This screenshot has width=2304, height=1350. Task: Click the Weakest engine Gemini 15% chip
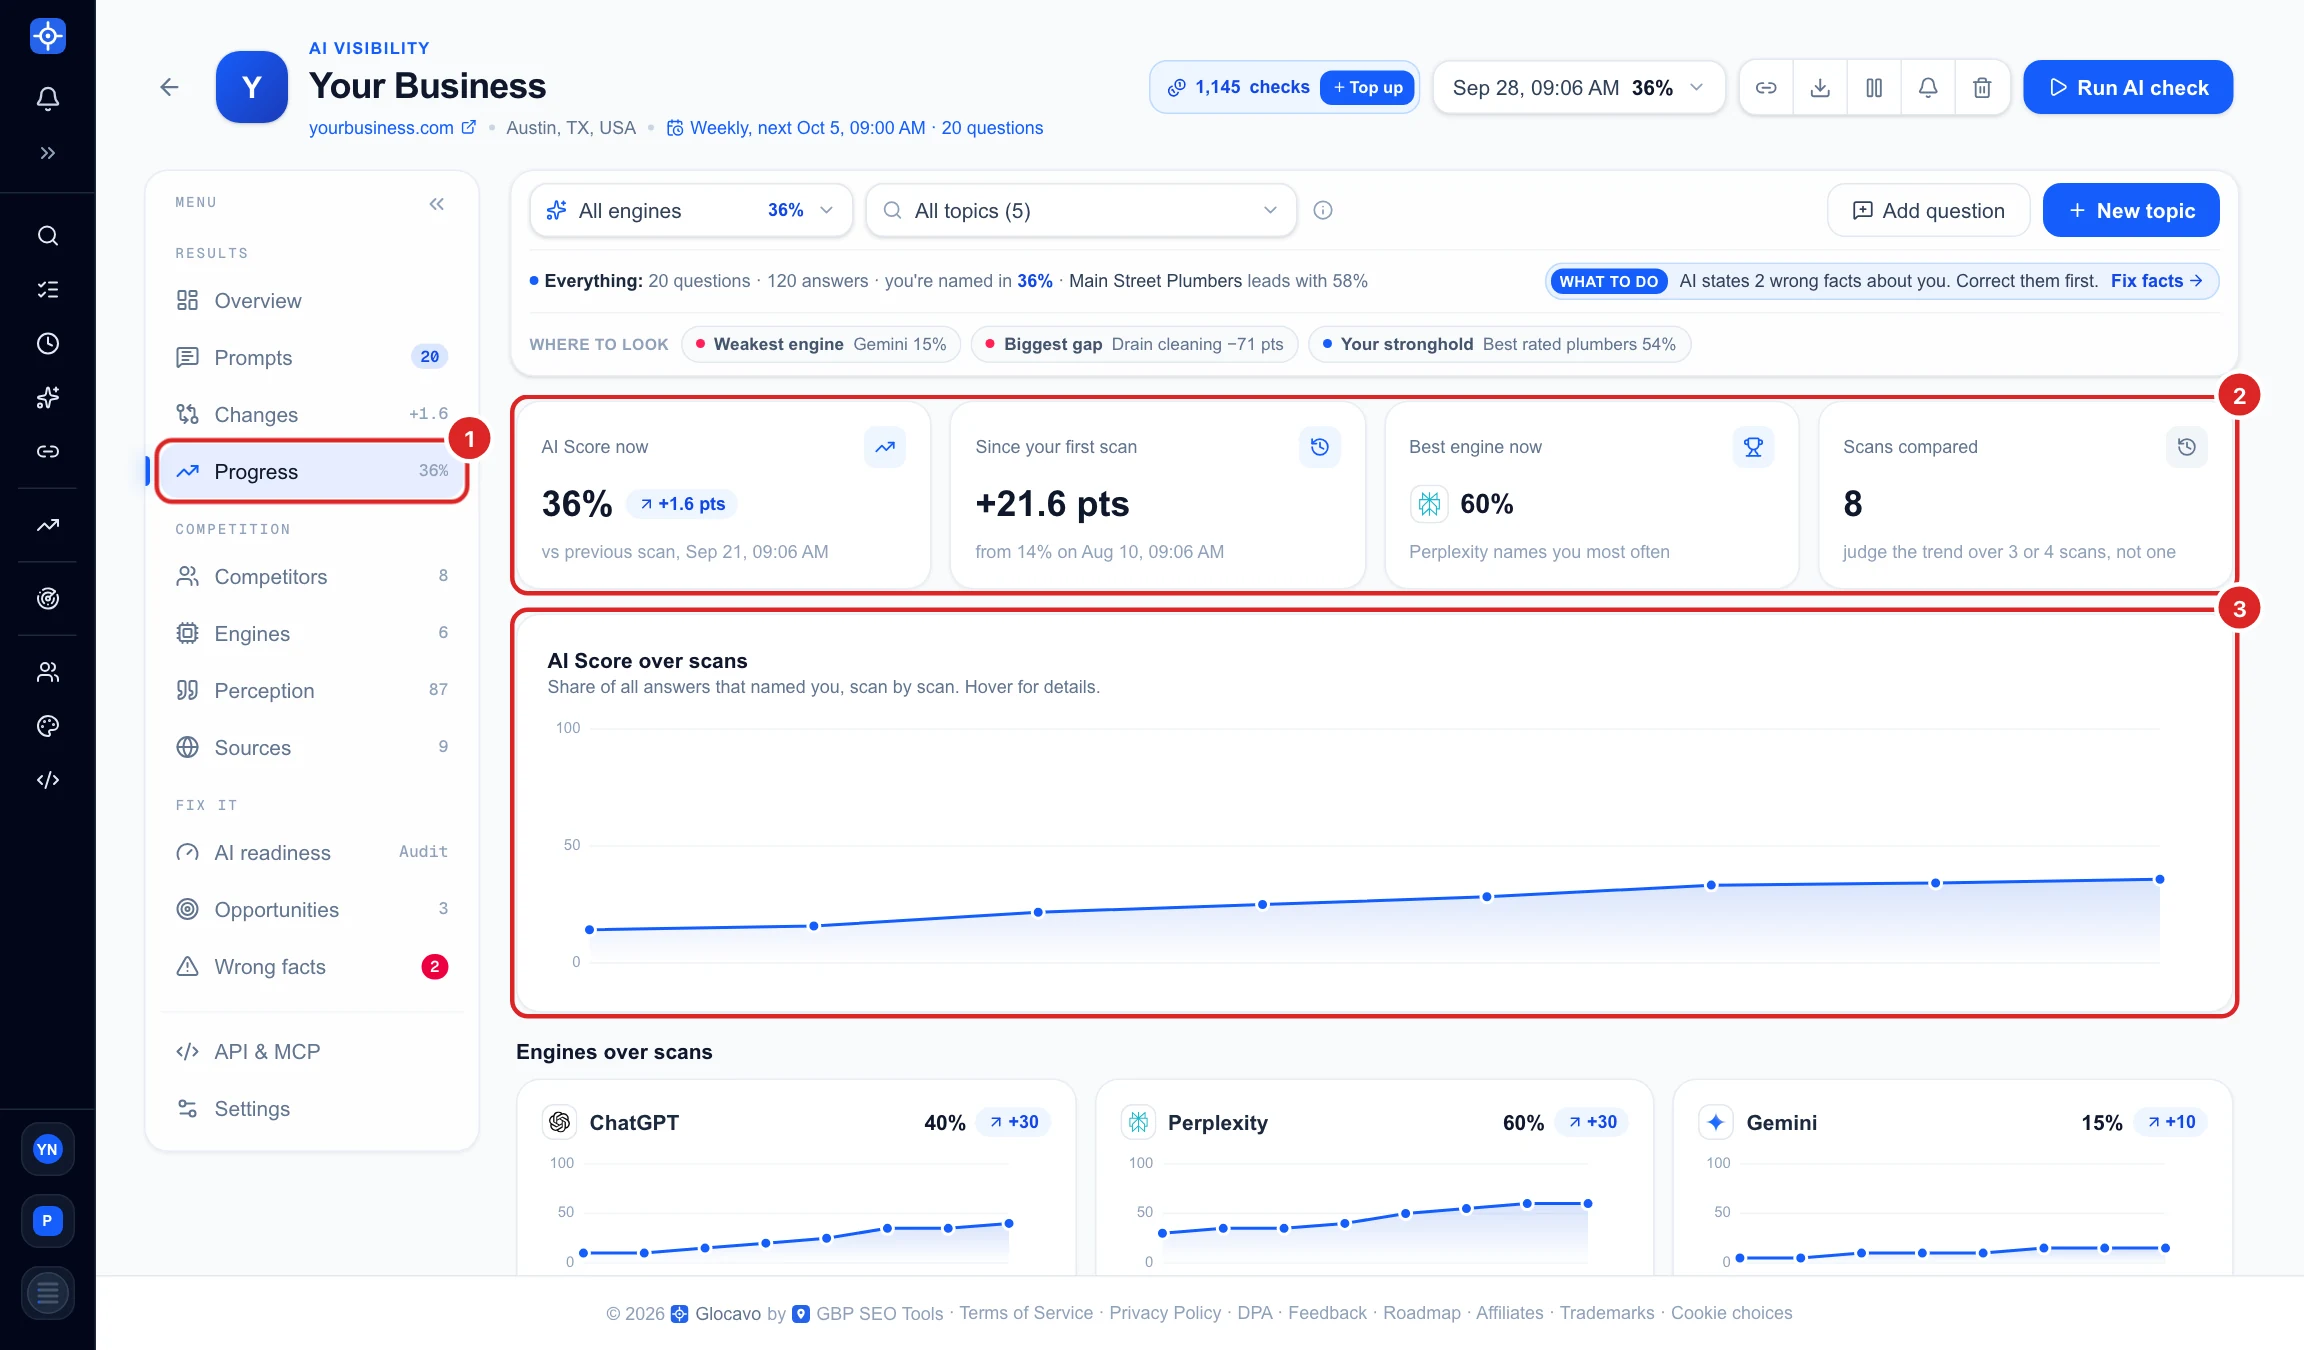(x=821, y=344)
